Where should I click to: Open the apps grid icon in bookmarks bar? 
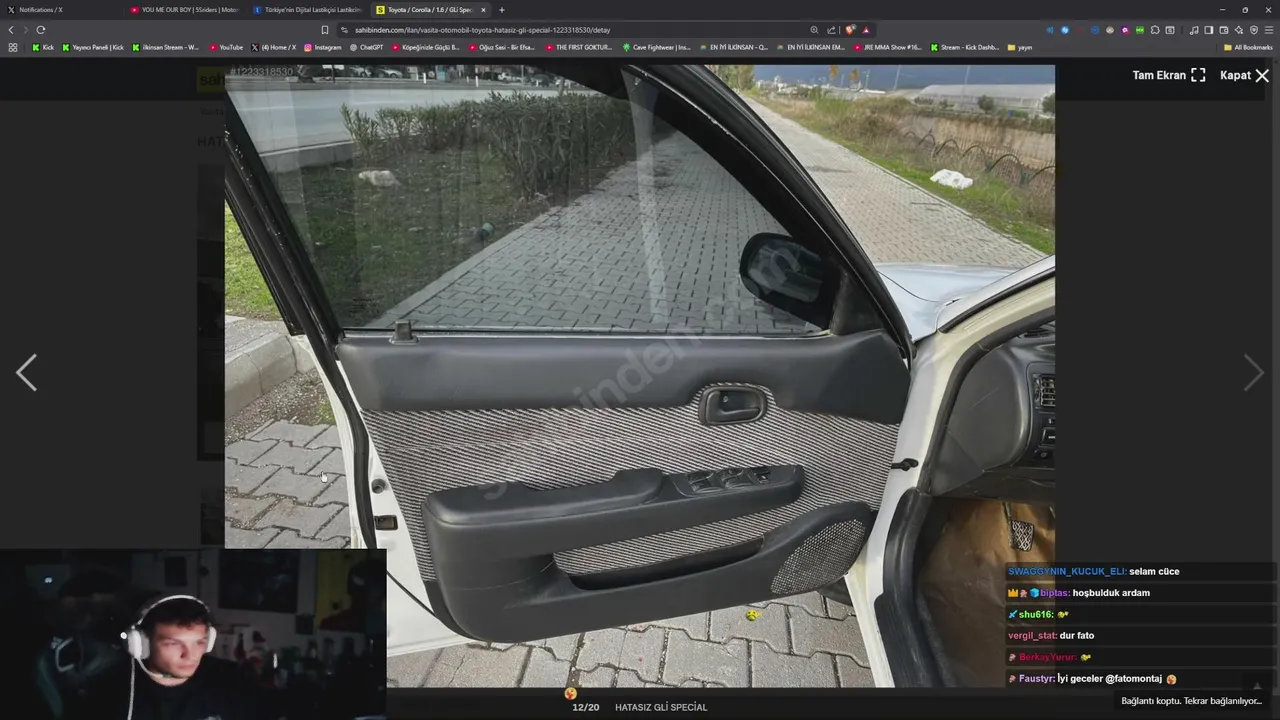coord(13,47)
